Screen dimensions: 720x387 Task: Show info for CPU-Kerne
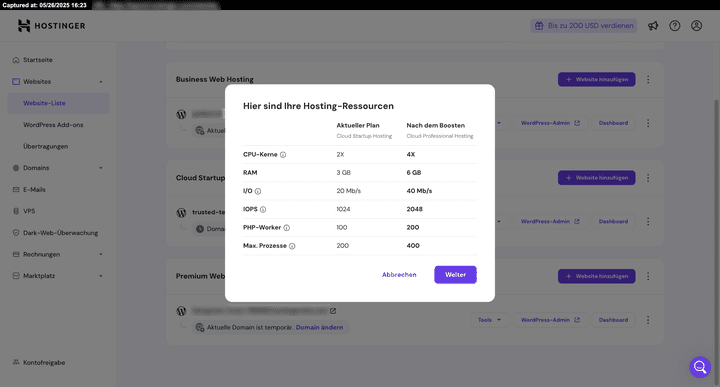tap(283, 155)
